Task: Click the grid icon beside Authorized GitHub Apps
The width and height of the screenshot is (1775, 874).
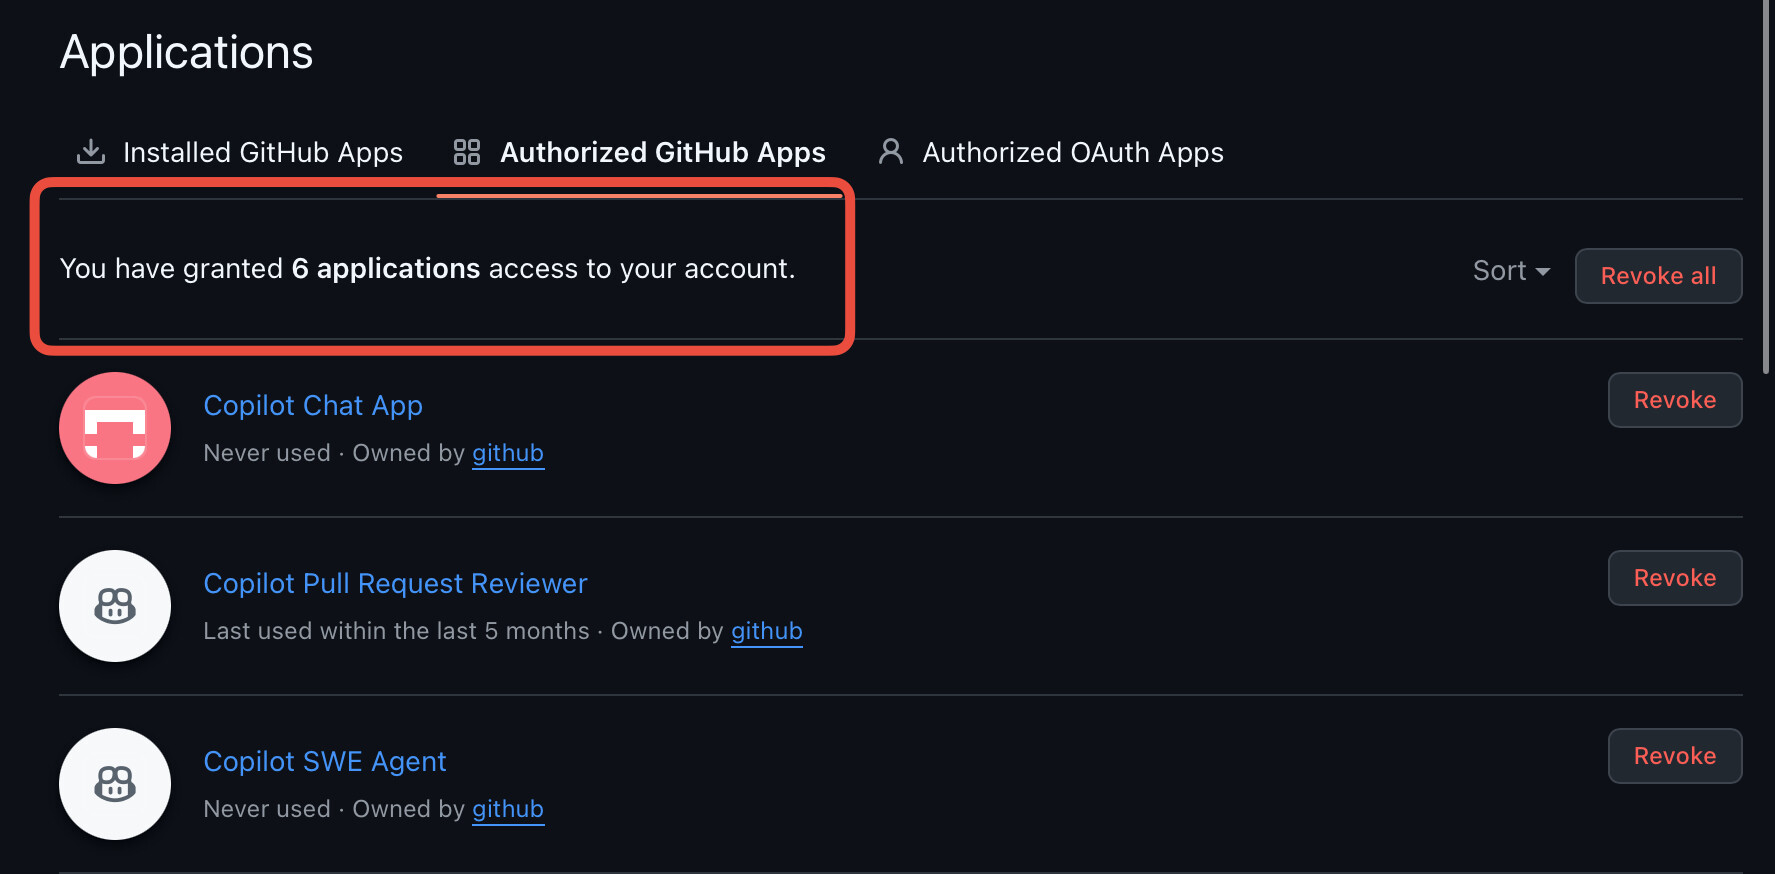Action: click(x=467, y=152)
